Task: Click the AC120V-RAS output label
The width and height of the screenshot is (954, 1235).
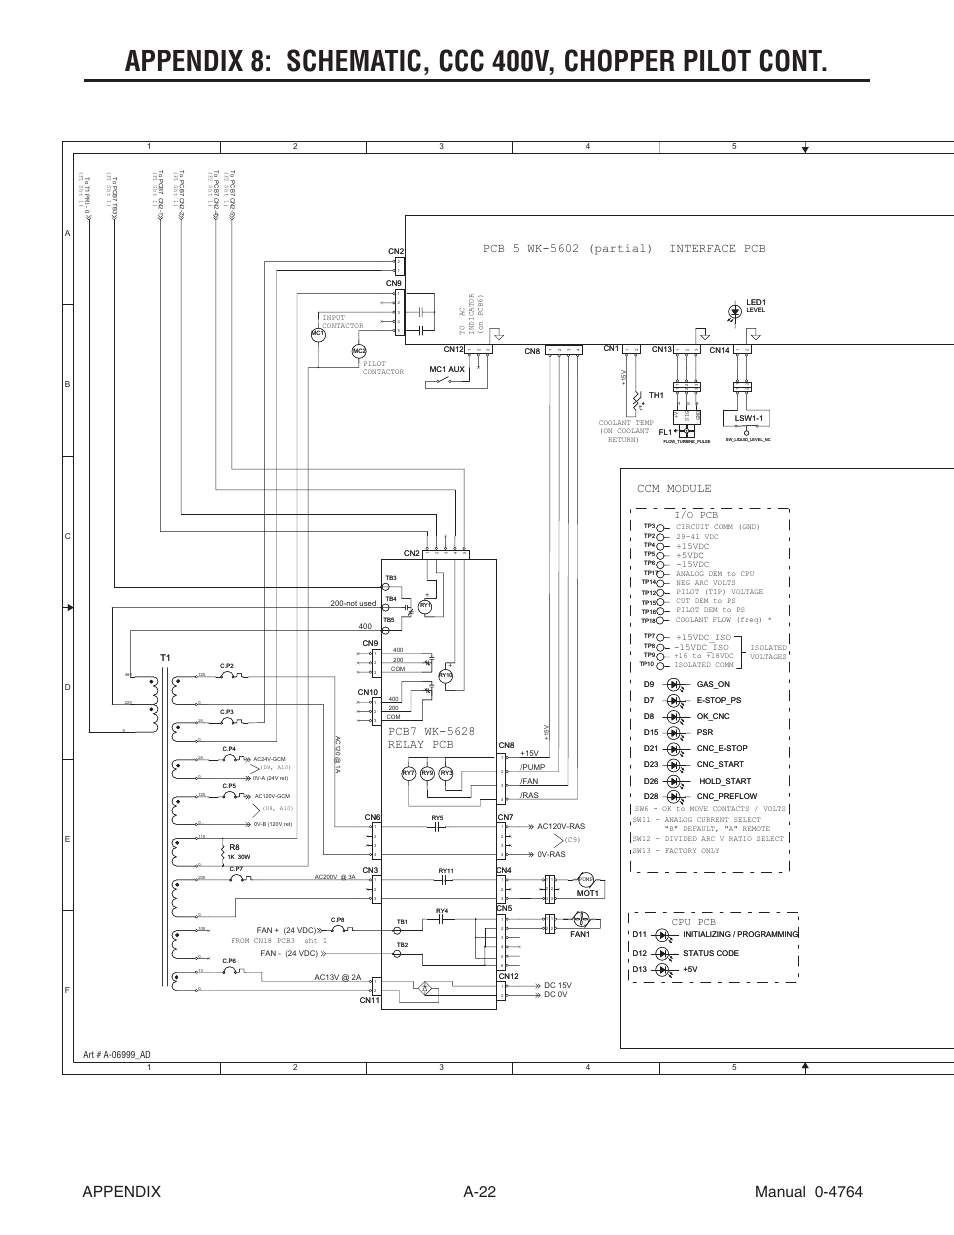Action: [560, 827]
